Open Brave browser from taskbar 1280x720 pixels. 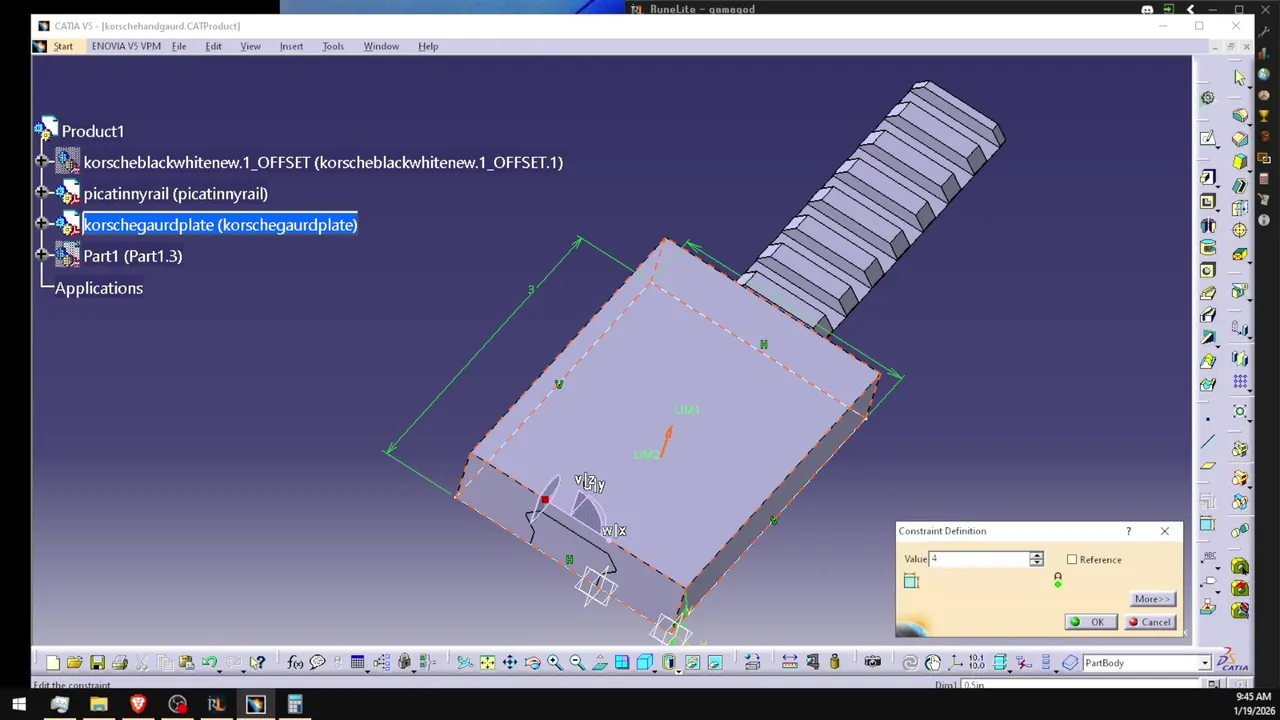click(138, 705)
